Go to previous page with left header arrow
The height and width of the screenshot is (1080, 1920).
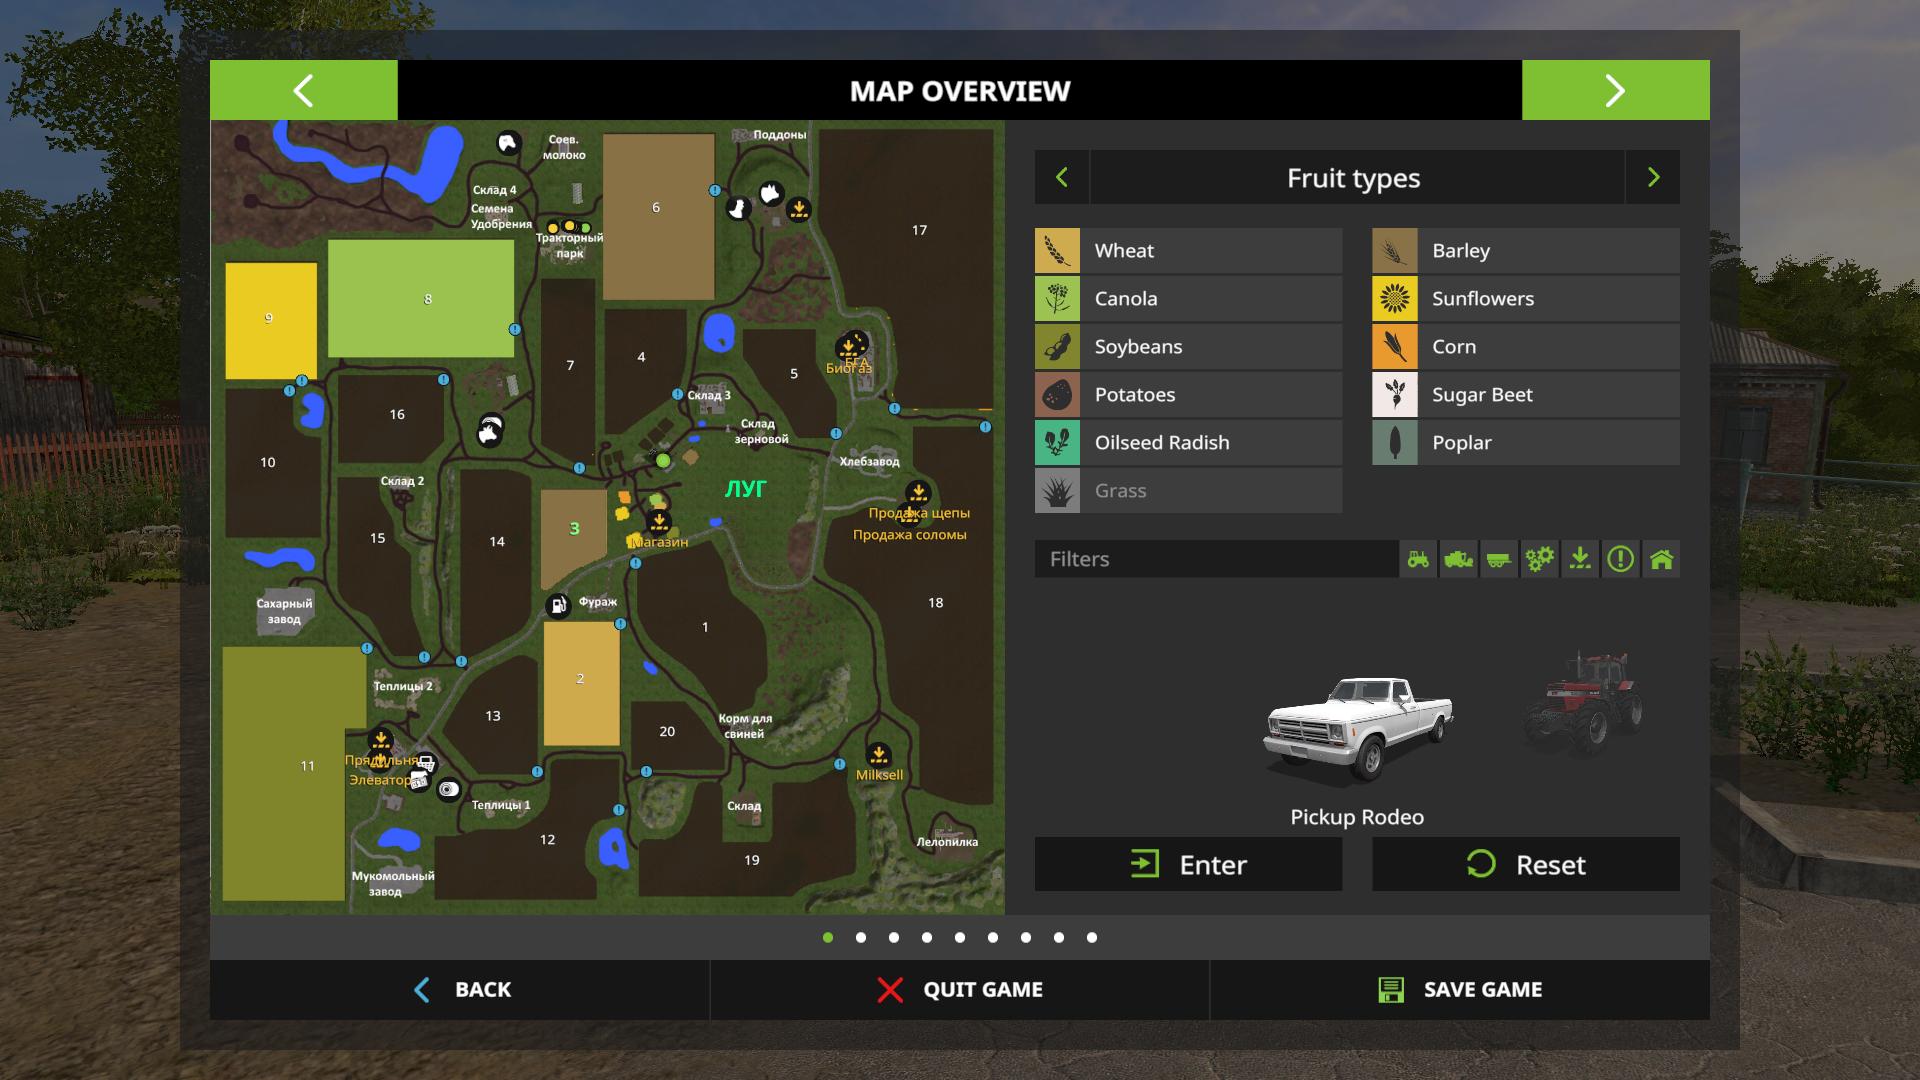(303, 90)
